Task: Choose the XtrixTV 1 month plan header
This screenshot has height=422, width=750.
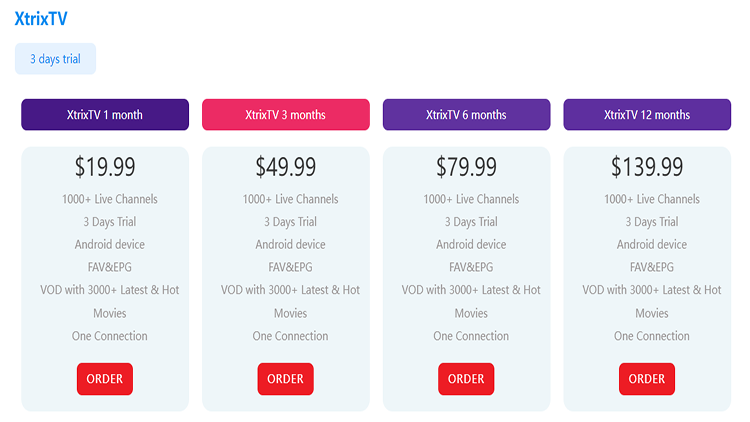Action: coord(105,115)
